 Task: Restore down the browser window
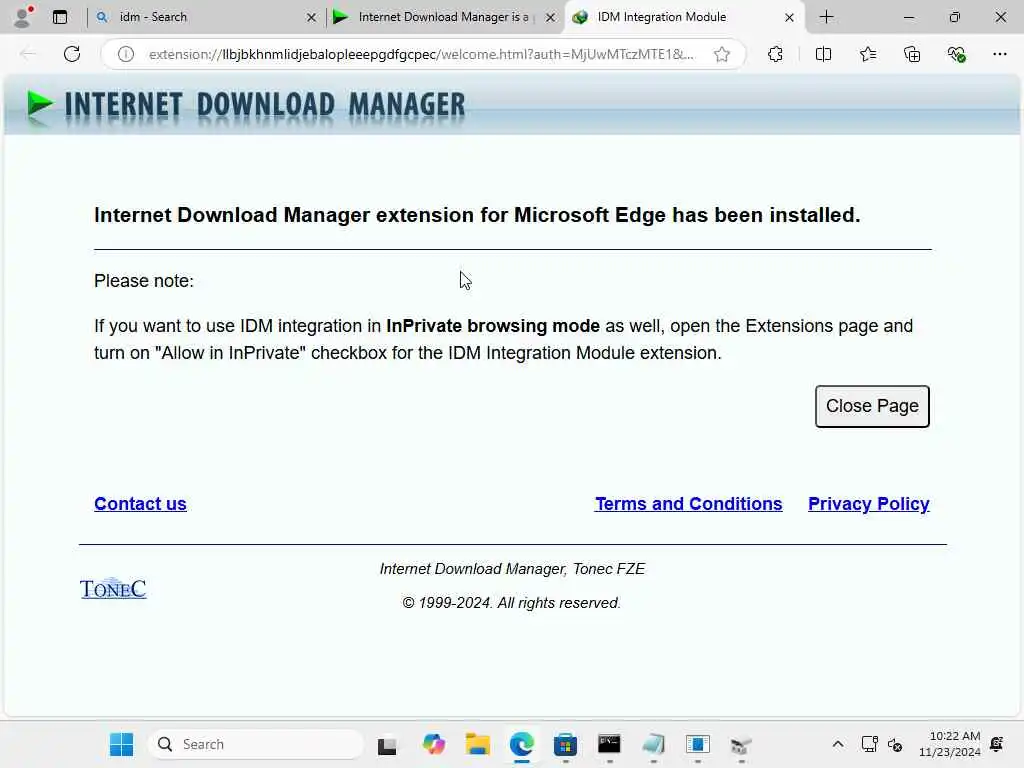(955, 17)
